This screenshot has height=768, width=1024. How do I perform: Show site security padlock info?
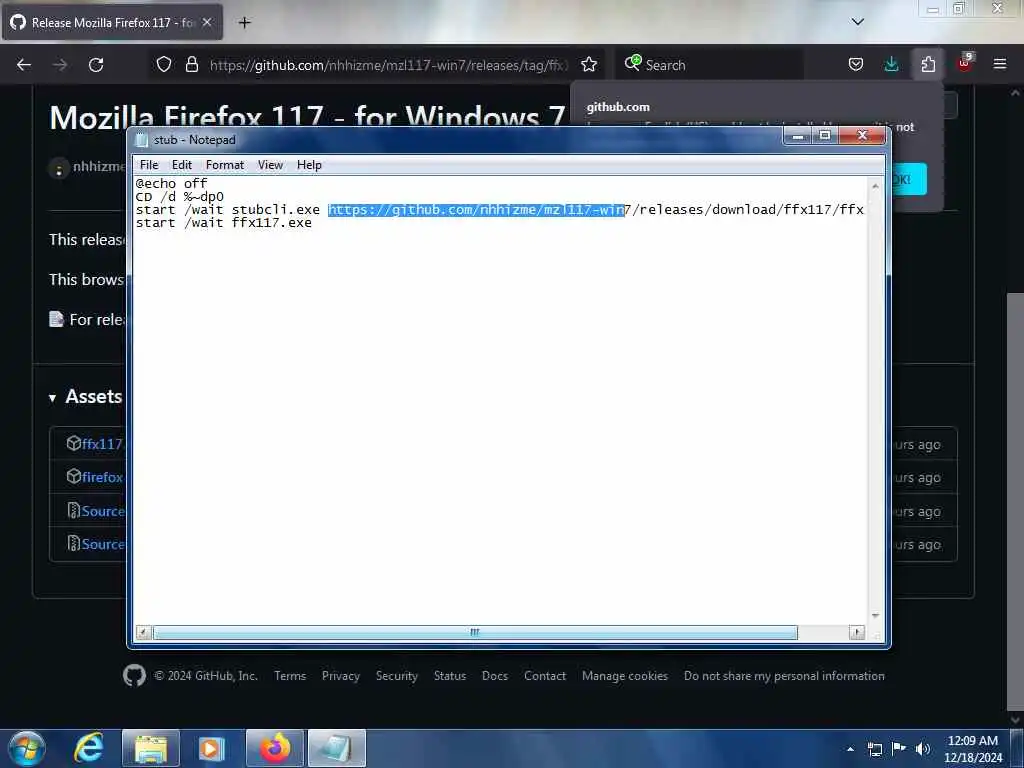tap(191, 65)
